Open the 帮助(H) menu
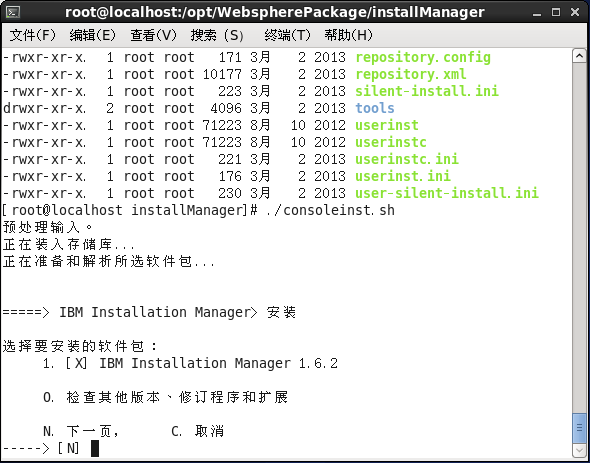590x463 pixels. click(348, 35)
